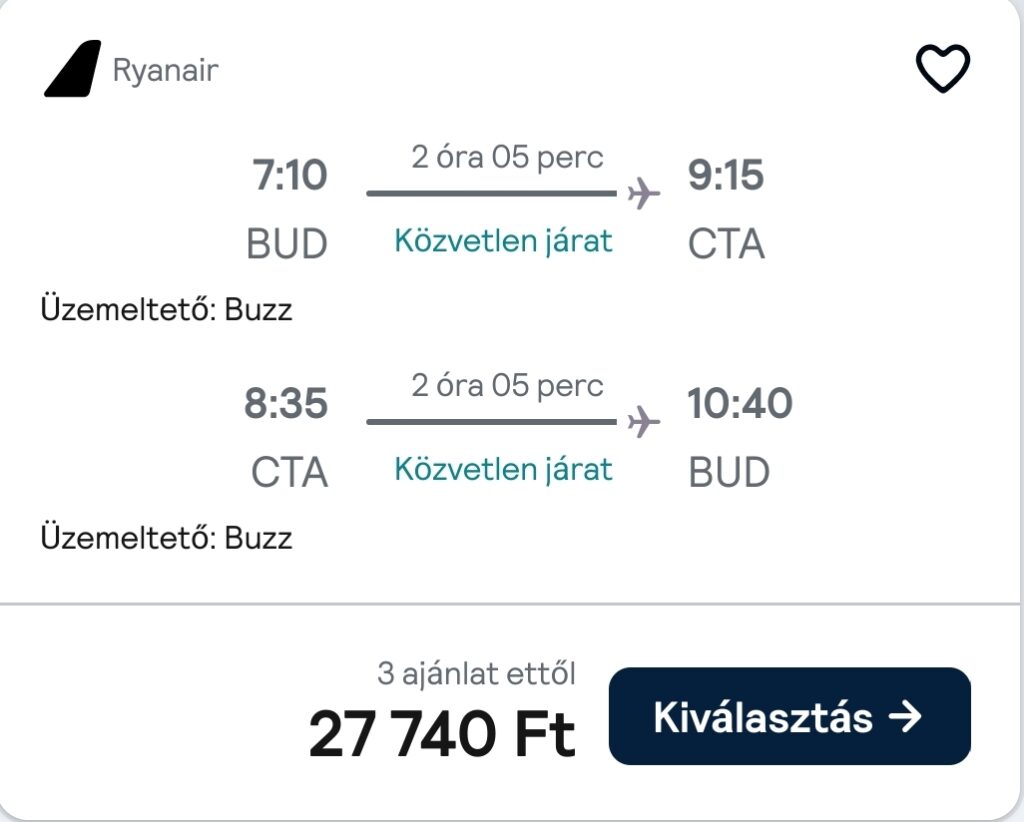The image size is (1024, 822).
Task: Select the 7:10 departure time
Action: 289,175
